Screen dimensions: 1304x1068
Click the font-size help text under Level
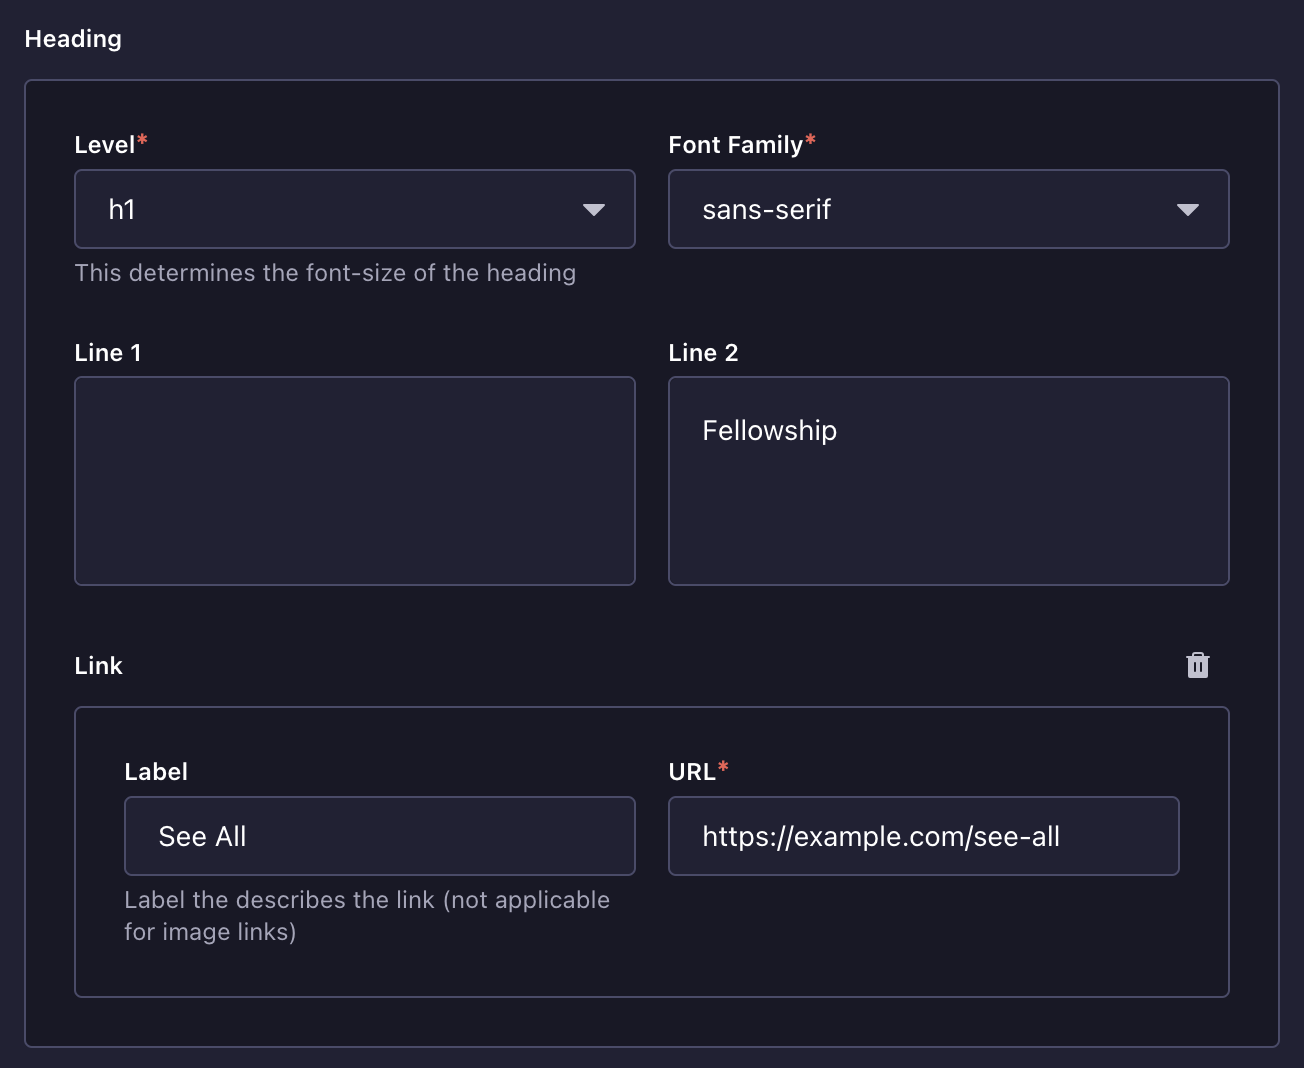tap(325, 273)
